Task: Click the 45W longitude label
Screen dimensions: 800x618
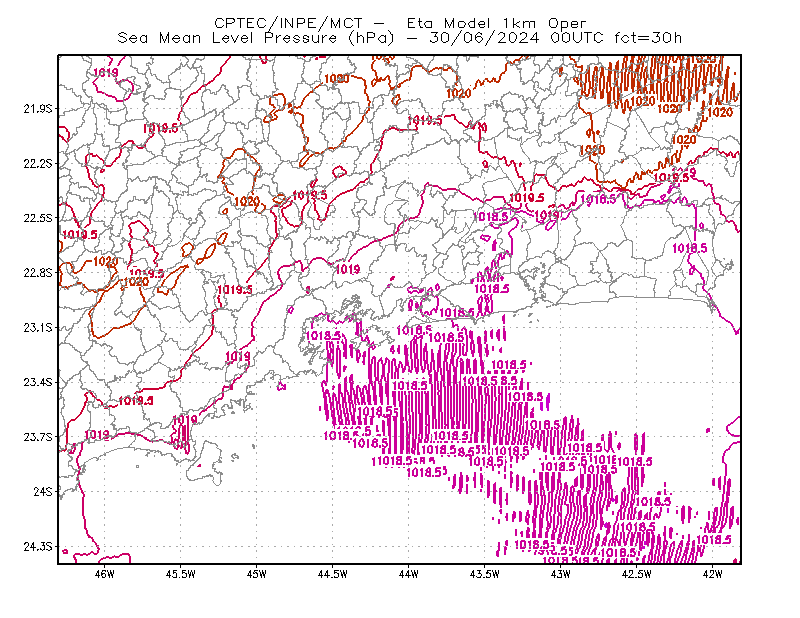Action: click(x=257, y=574)
